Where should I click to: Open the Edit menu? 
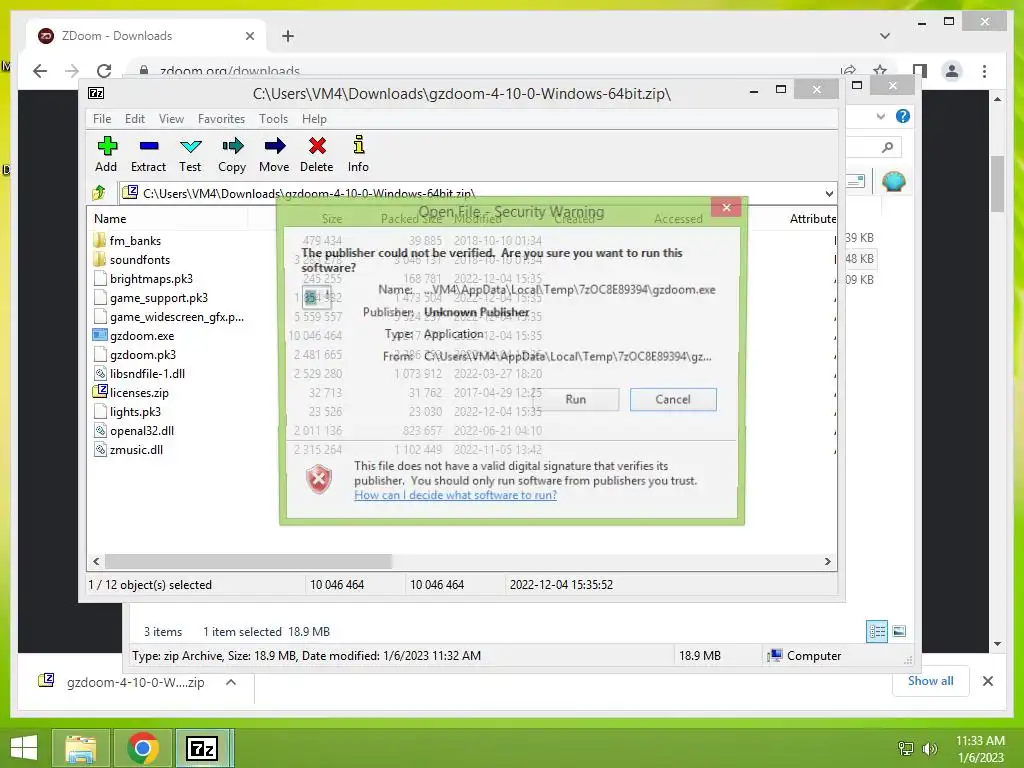pos(135,119)
